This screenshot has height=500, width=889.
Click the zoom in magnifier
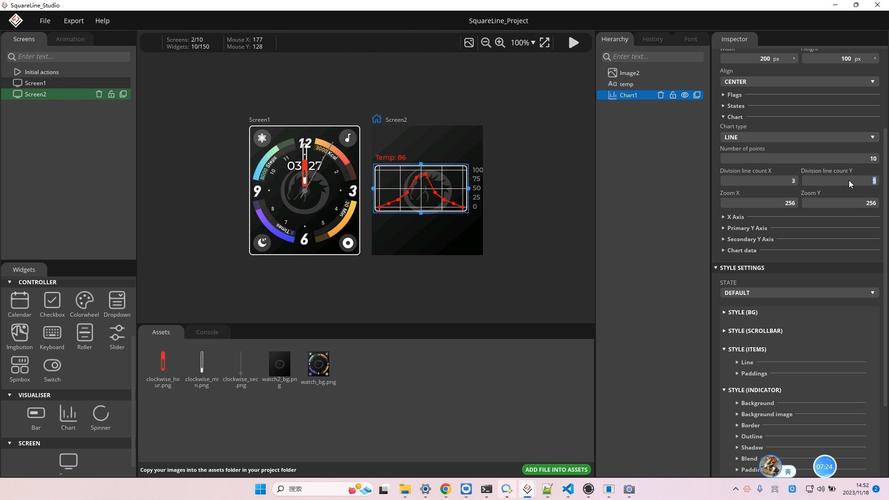click(501, 43)
